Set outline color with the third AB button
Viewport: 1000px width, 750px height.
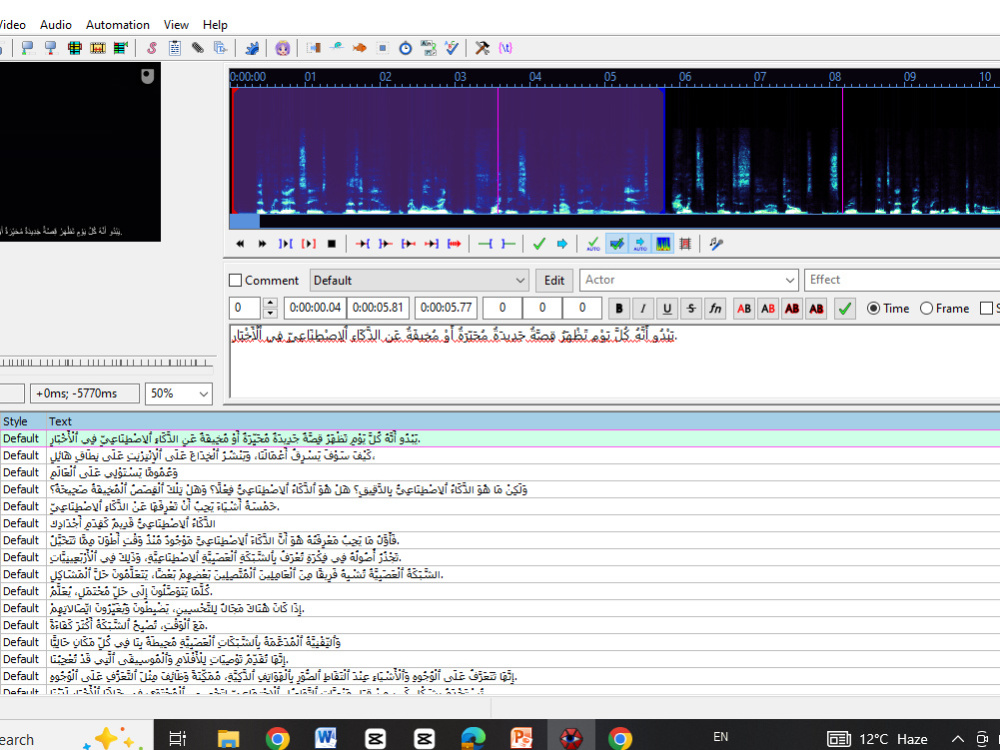tap(792, 309)
